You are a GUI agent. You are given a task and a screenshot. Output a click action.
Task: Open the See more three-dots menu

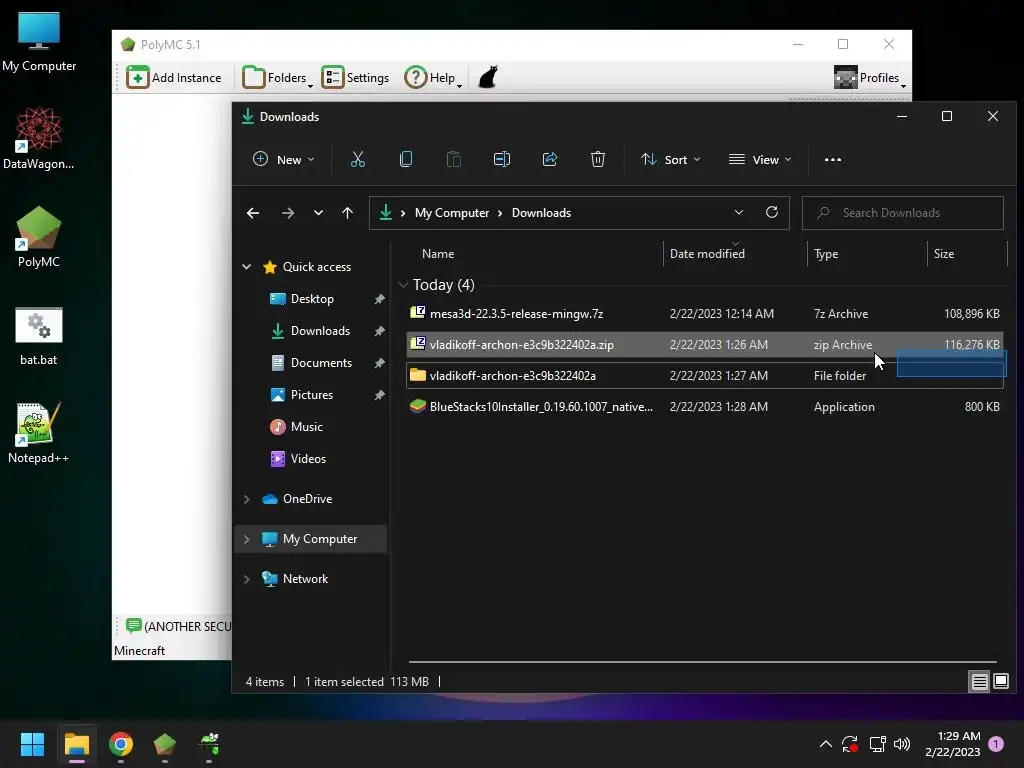(x=833, y=159)
